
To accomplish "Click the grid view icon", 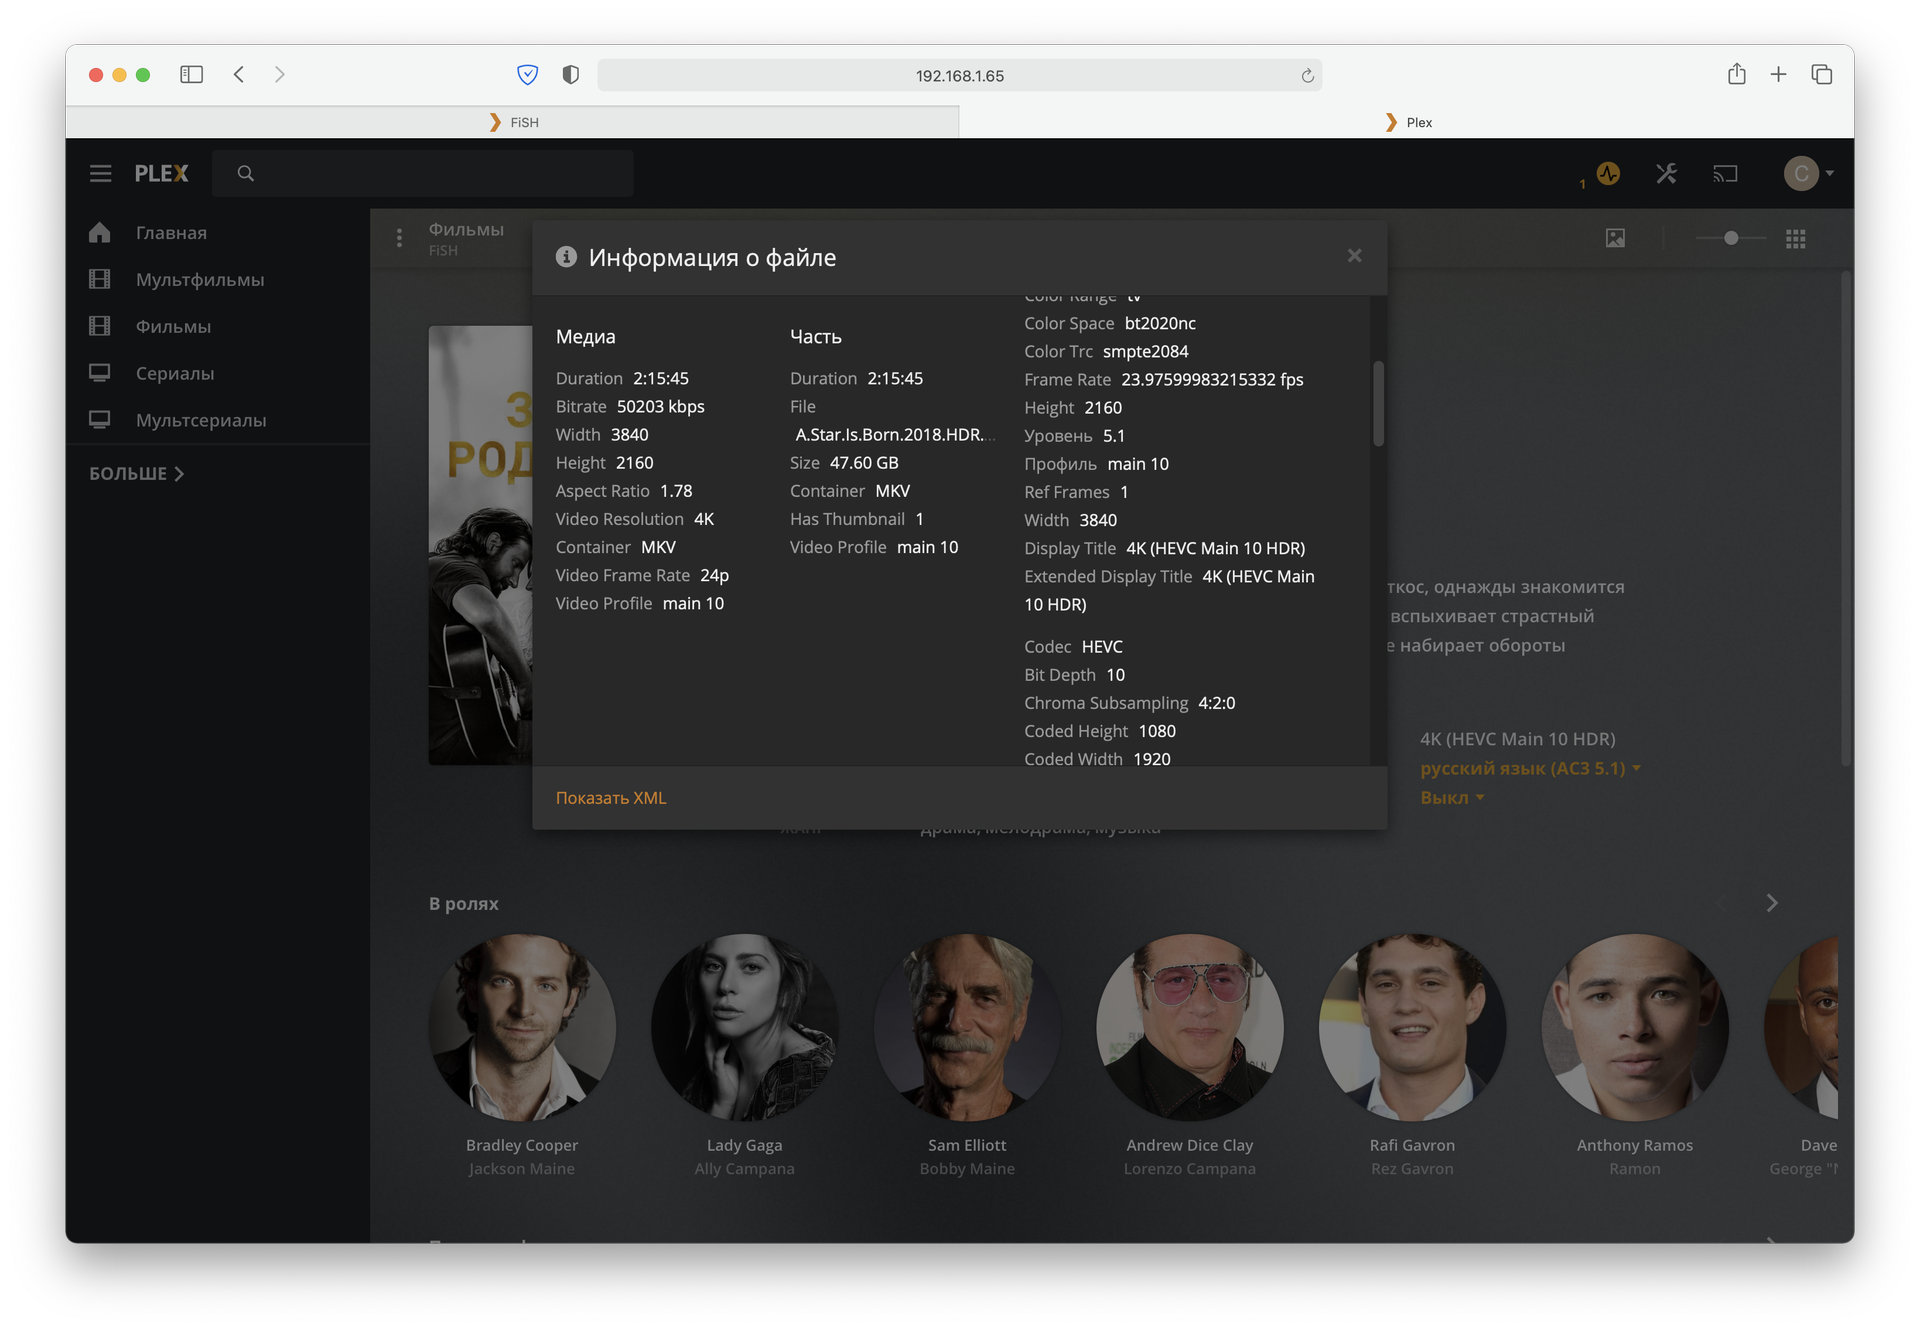I will click(x=1795, y=238).
